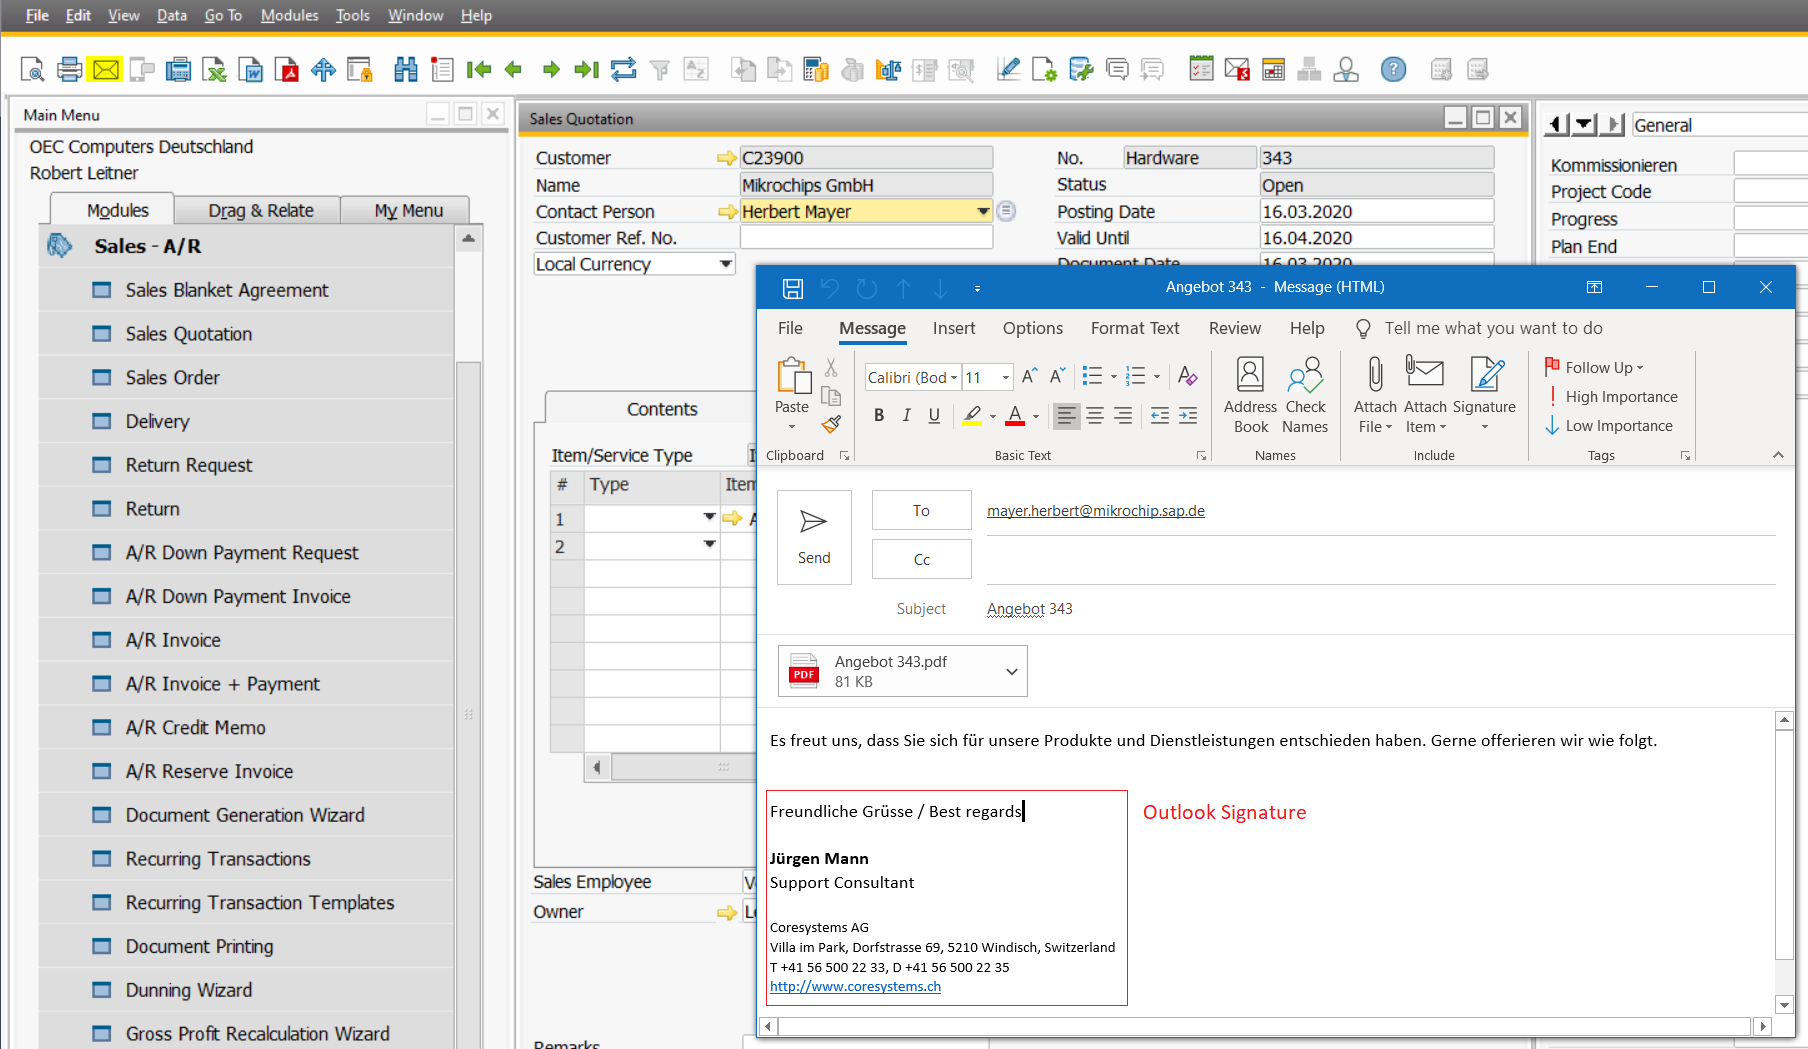Click the export to PDF toolbar icon
Viewport: 1808px width, 1049px height.
click(287, 69)
